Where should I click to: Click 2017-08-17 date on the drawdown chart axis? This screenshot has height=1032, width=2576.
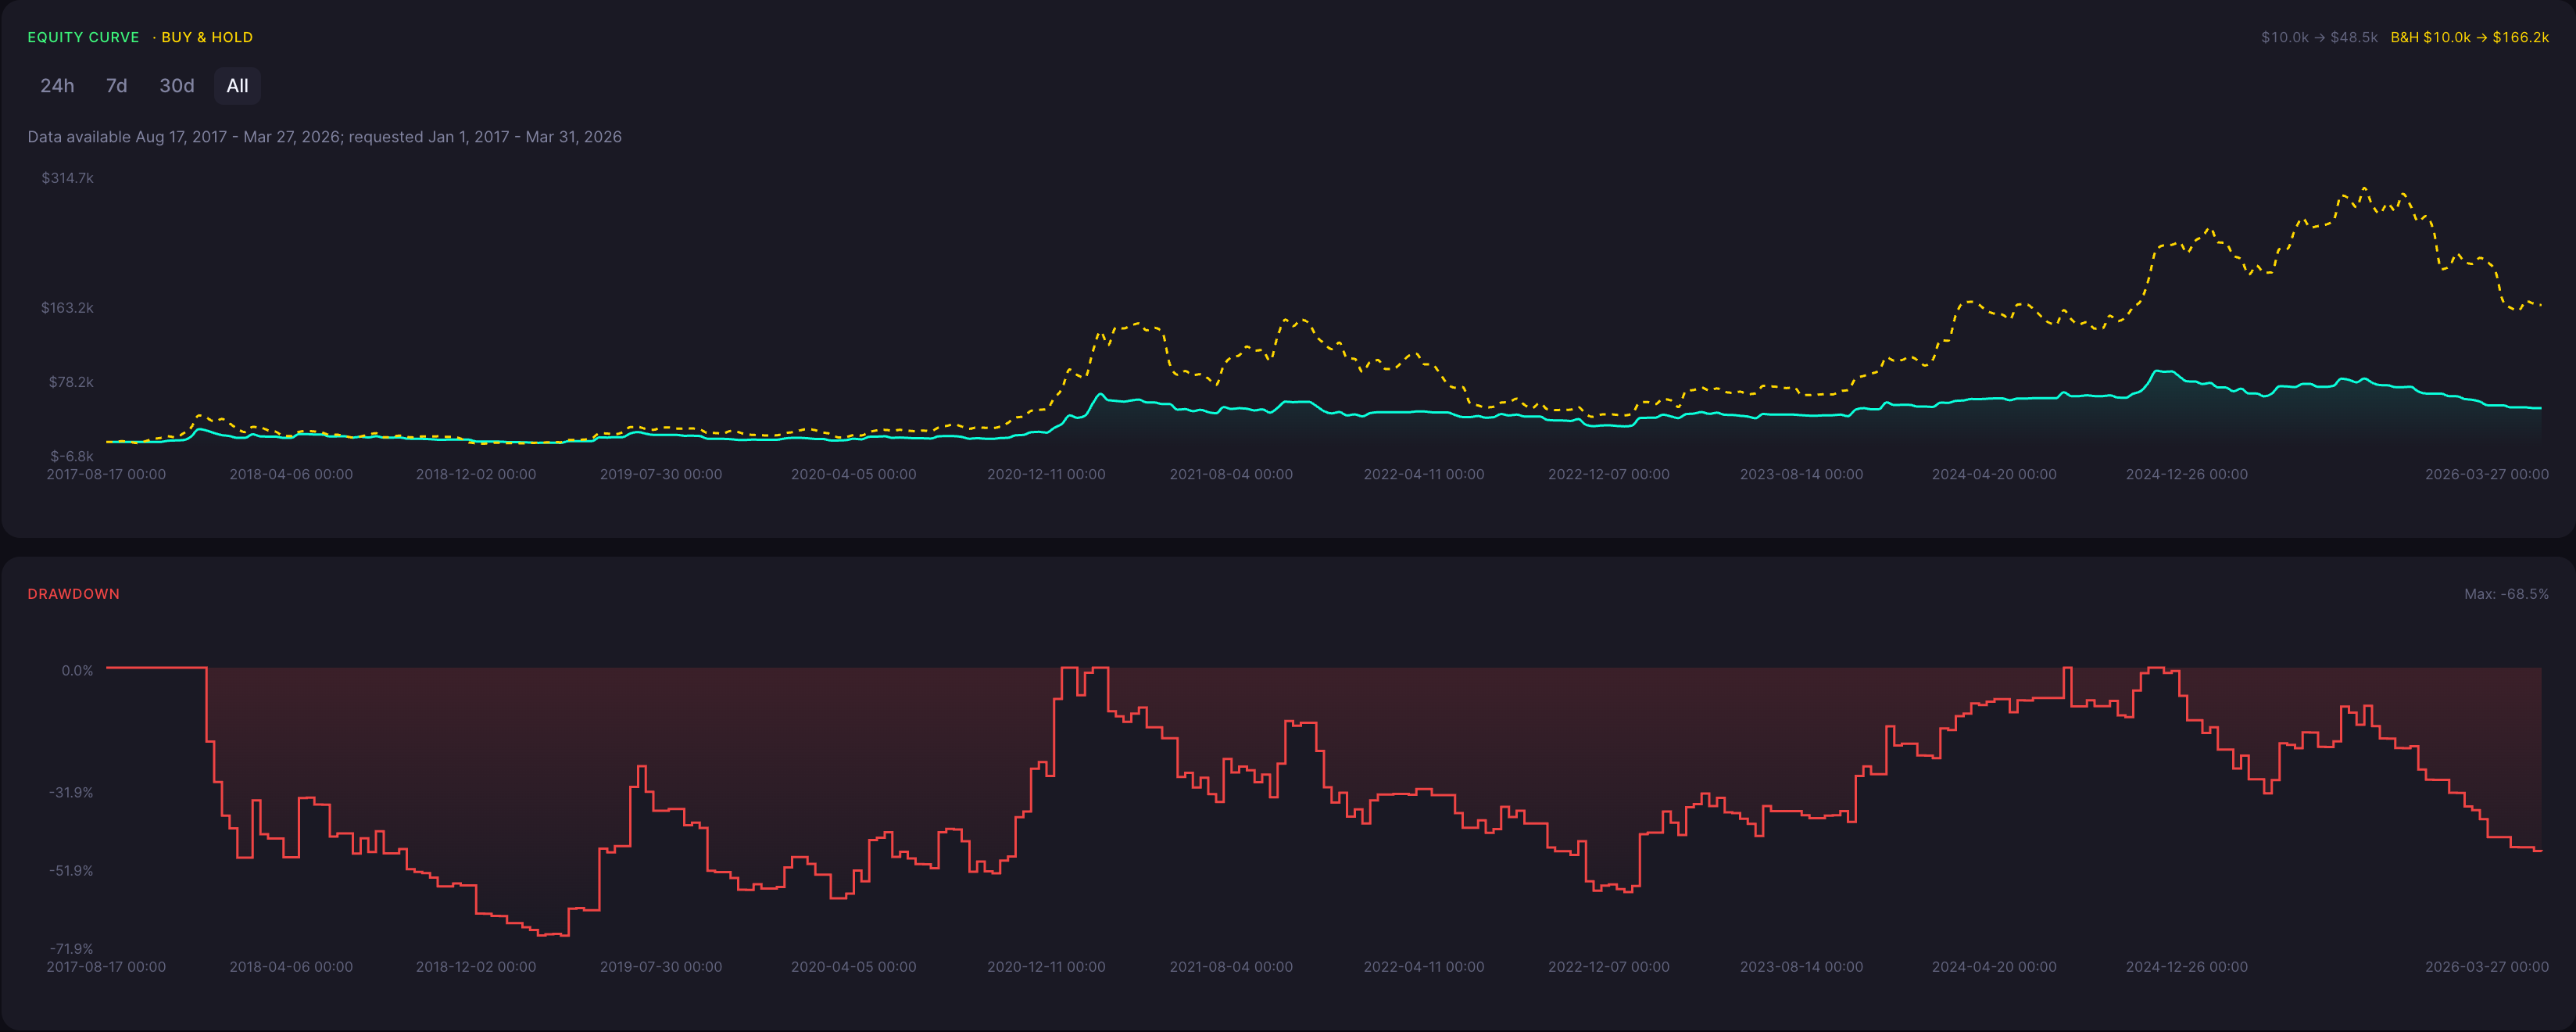106,967
